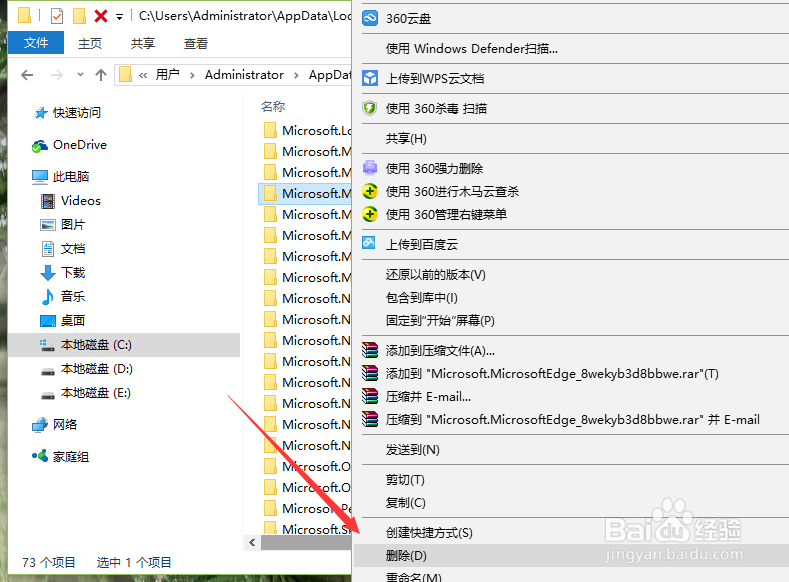Click the 名称 column header
Screen dimensions: 789x582
[x=273, y=107]
